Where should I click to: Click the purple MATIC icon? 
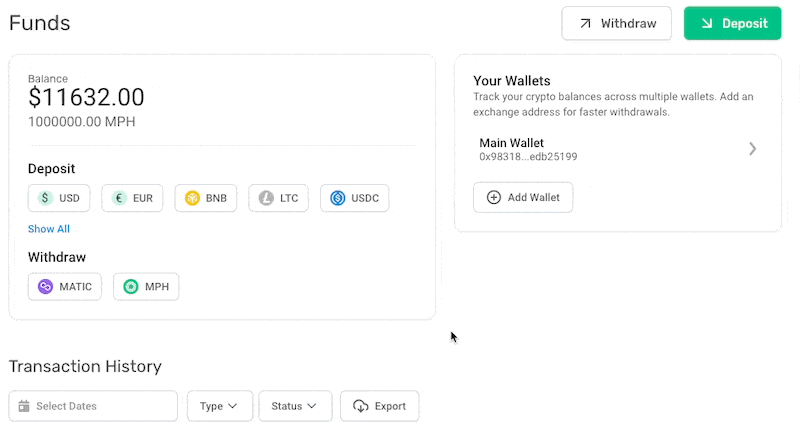coord(45,287)
